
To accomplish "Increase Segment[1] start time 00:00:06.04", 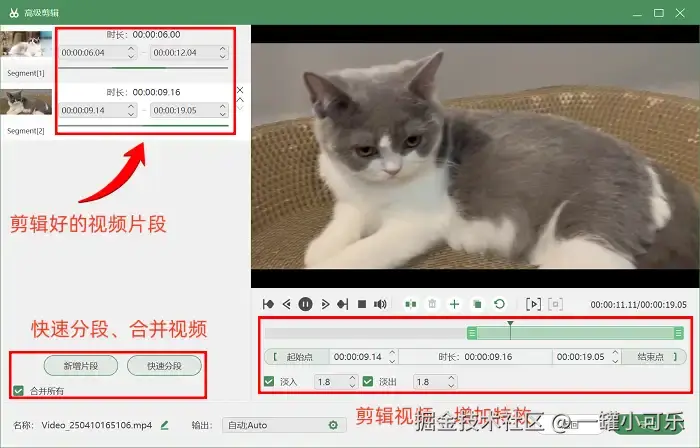I will point(131,49).
